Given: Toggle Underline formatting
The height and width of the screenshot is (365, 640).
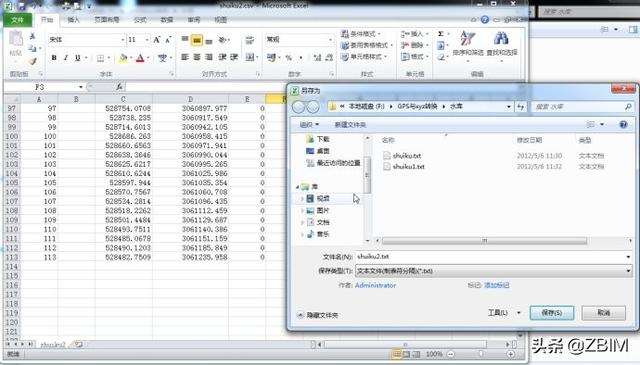Looking at the screenshot, I should click(x=78, y=58).
